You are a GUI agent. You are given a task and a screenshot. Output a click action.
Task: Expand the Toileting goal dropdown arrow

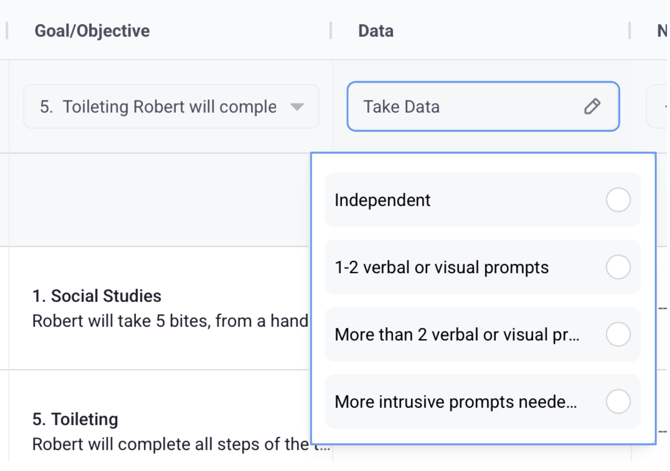point(297,107)
